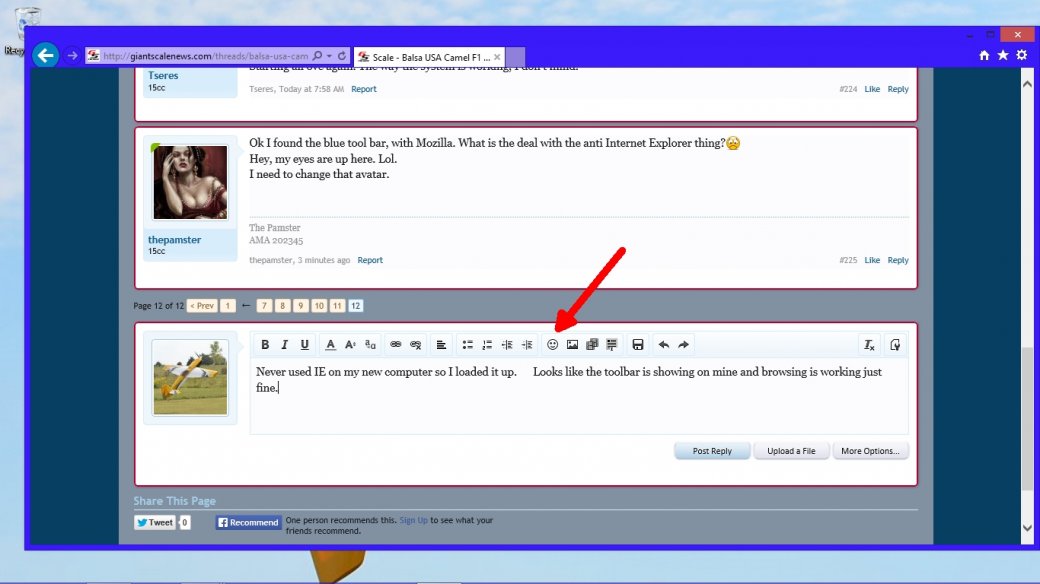Open the browser tools gear
This screenshot has width=1040, height=584.
point(1021,55)
